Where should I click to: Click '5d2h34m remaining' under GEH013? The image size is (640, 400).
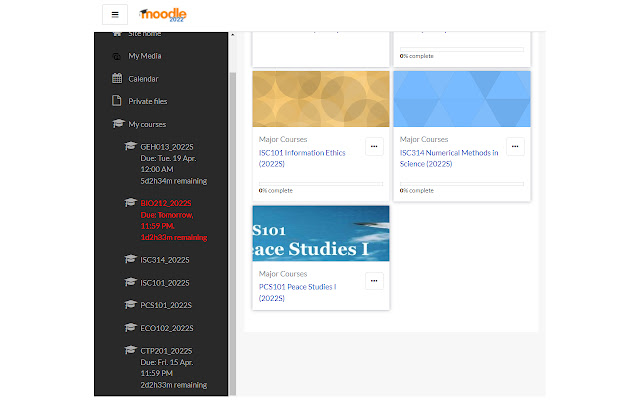point(174,181)
